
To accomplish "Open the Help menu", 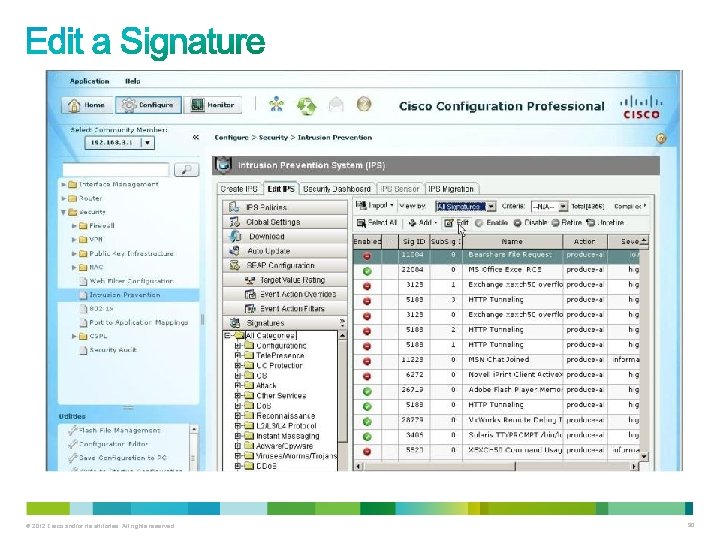I will point(133,81).
